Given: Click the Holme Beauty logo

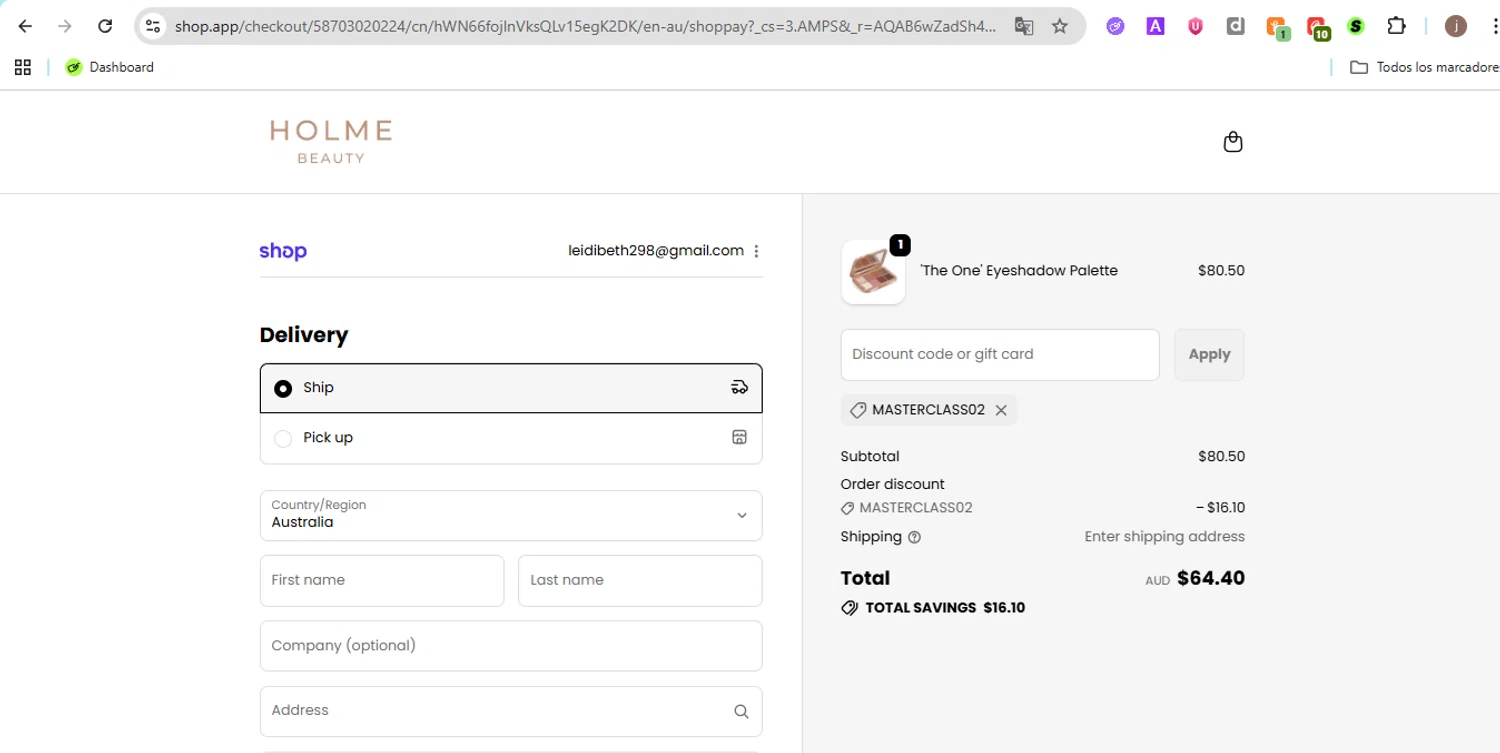Looking at the screenshot, I should click(x=331, y=142).
